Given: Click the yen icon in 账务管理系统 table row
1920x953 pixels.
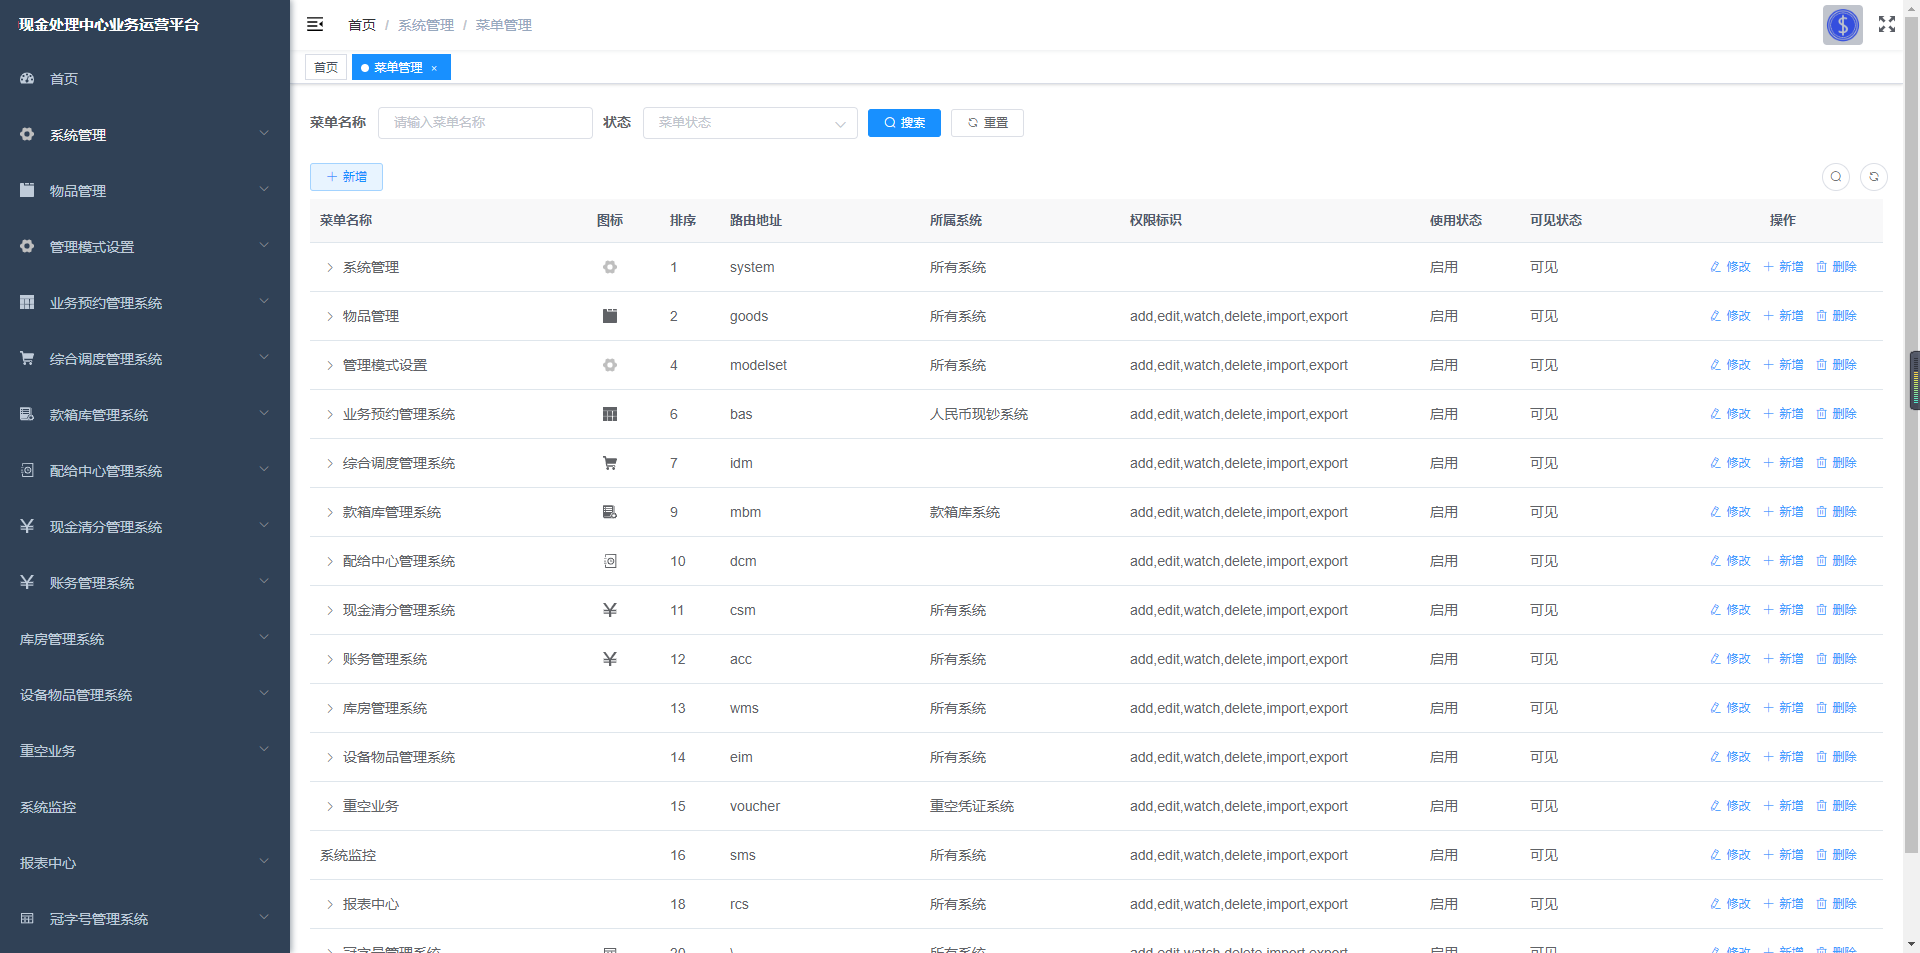Looking at the screenshot, I should pos(610,659).
